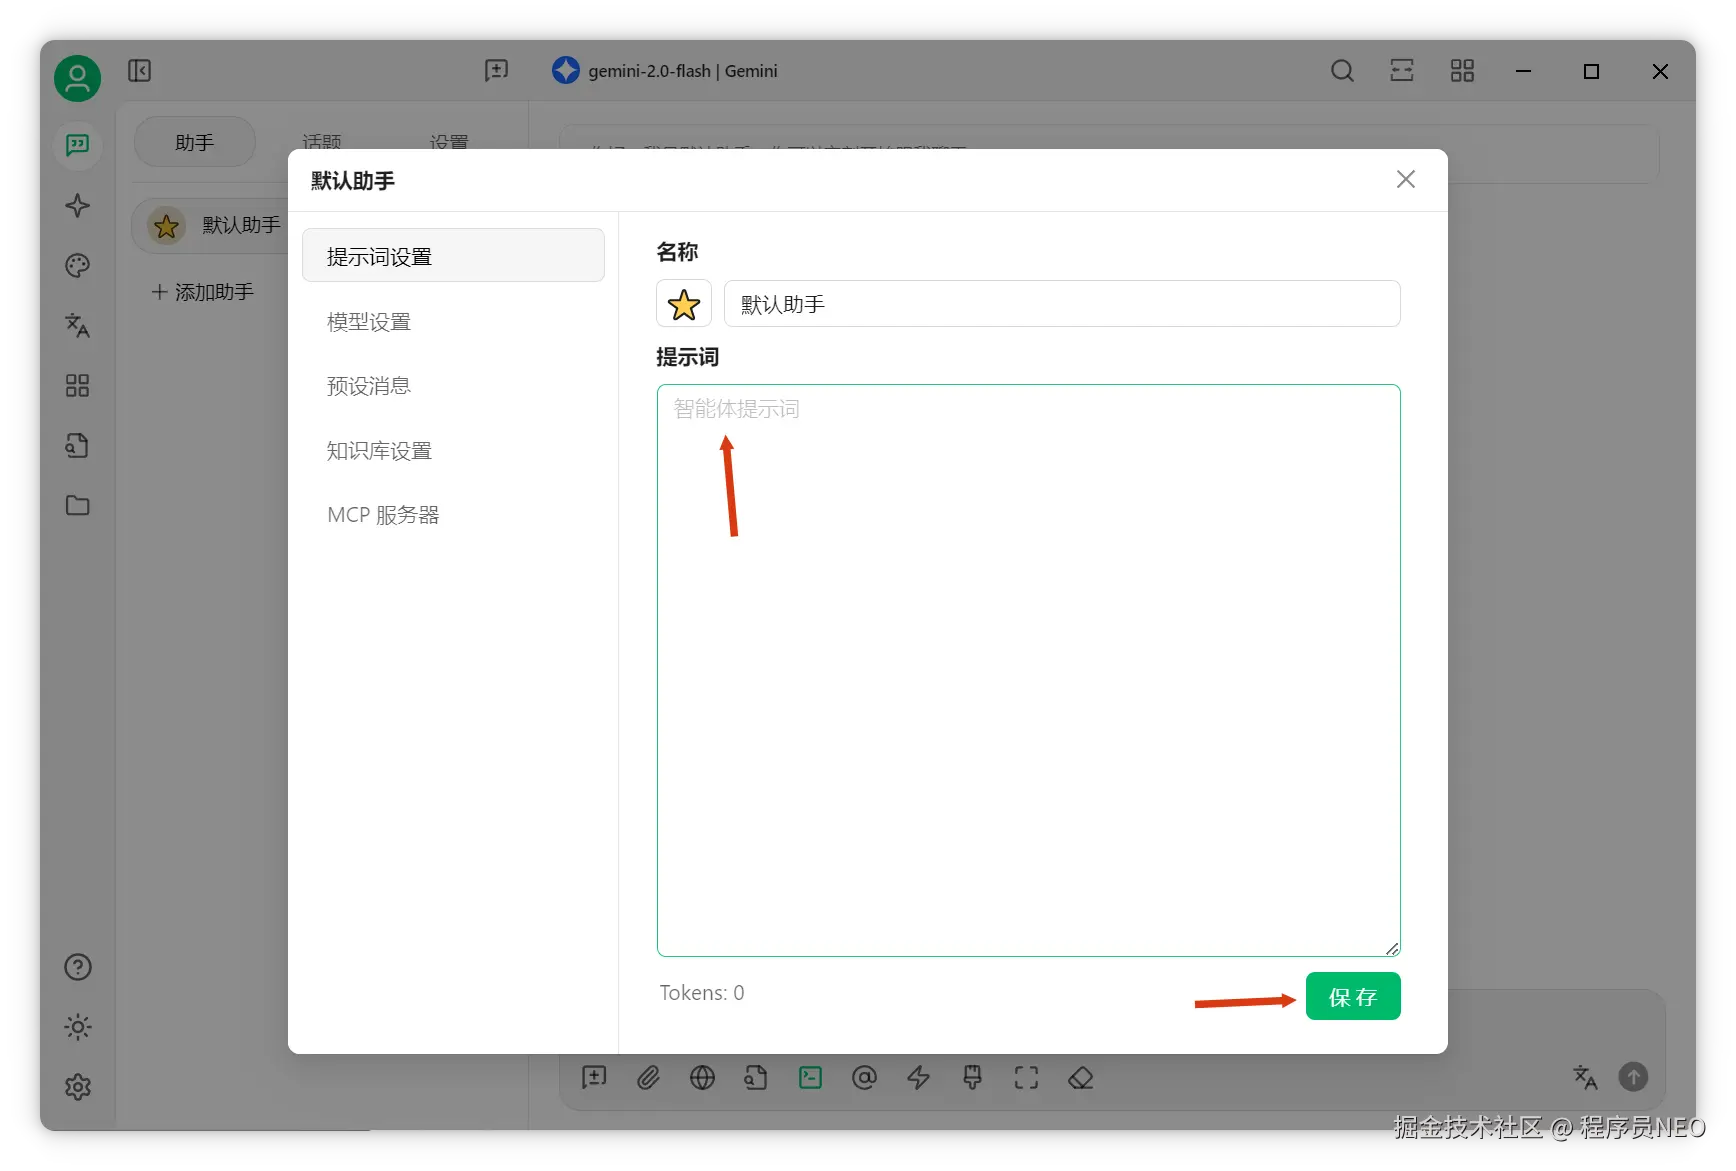Click the mini apps grid icon in header

tap(1462, 71)
